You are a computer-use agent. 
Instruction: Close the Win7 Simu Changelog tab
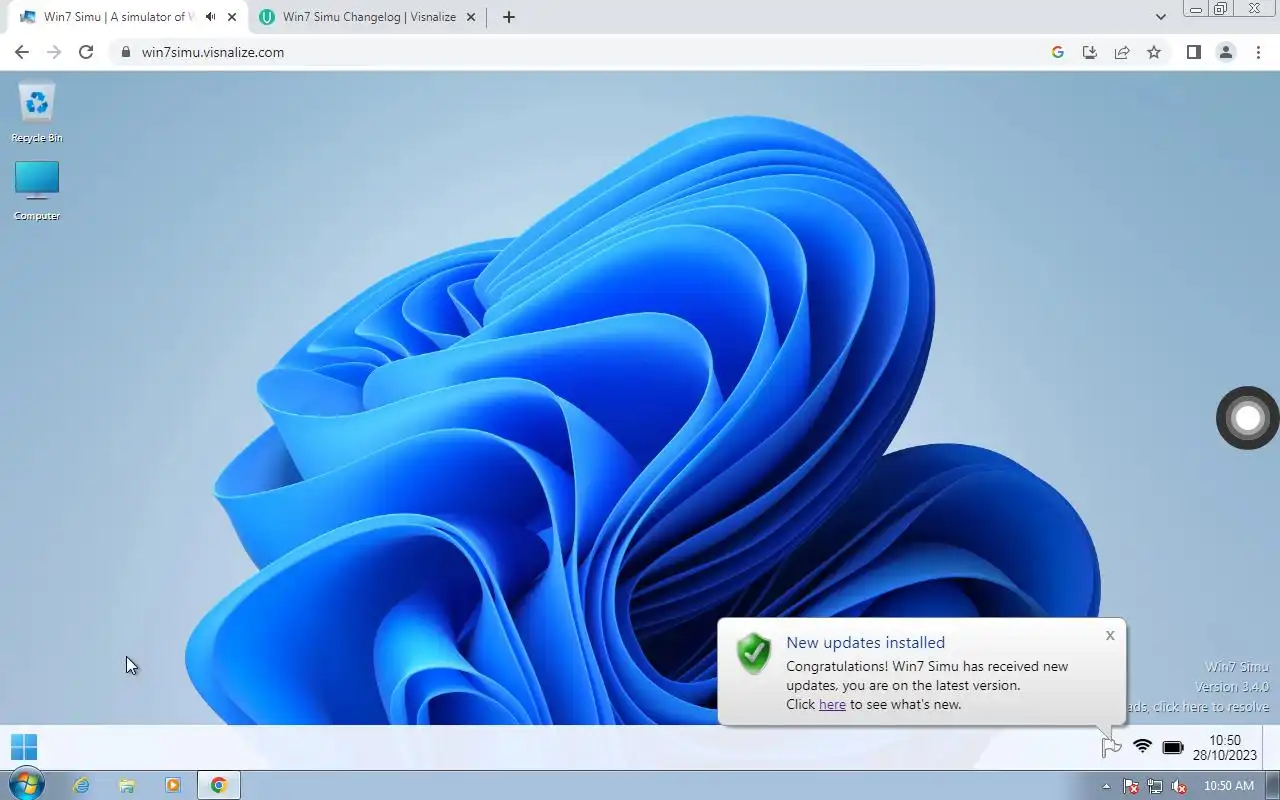click(x=471, y=17)
